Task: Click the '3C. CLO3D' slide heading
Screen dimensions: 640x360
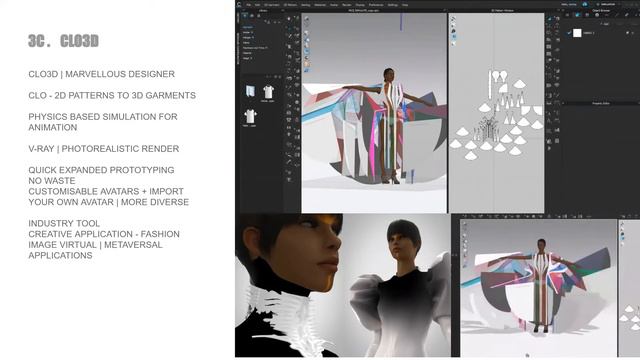Action: tap(63, 41)
